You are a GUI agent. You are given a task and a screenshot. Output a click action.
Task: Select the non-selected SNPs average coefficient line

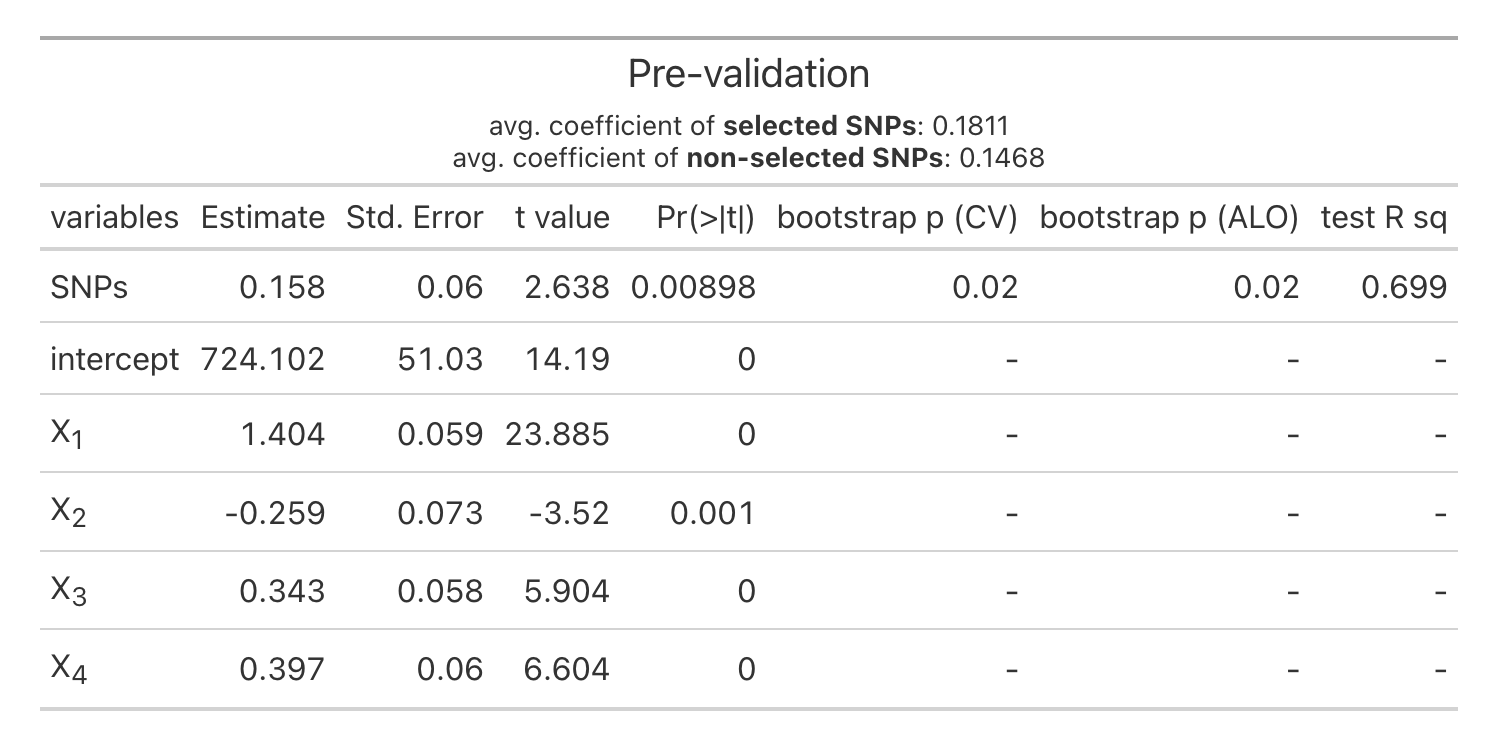[x=748, y=158]
